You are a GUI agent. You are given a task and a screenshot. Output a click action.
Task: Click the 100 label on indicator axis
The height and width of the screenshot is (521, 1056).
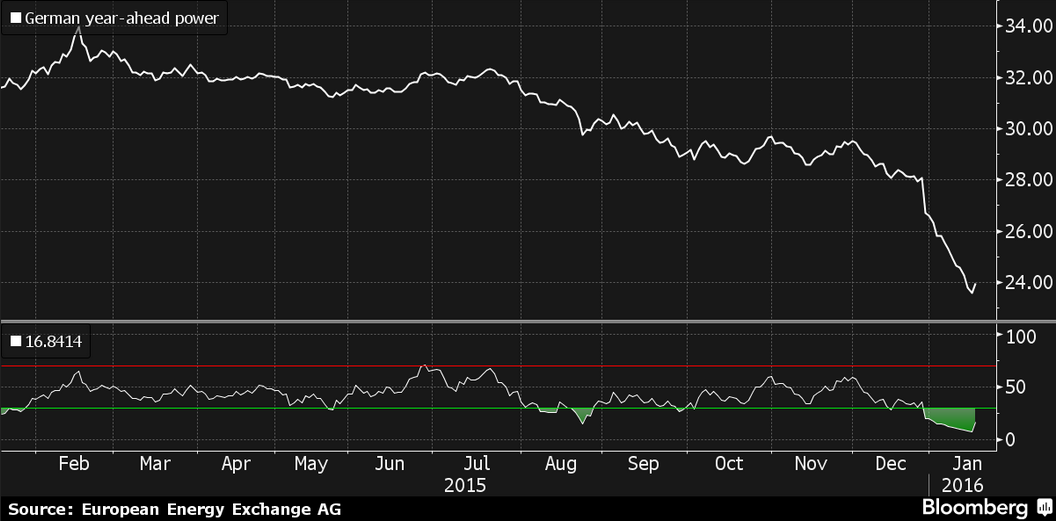pos(1020,336)
